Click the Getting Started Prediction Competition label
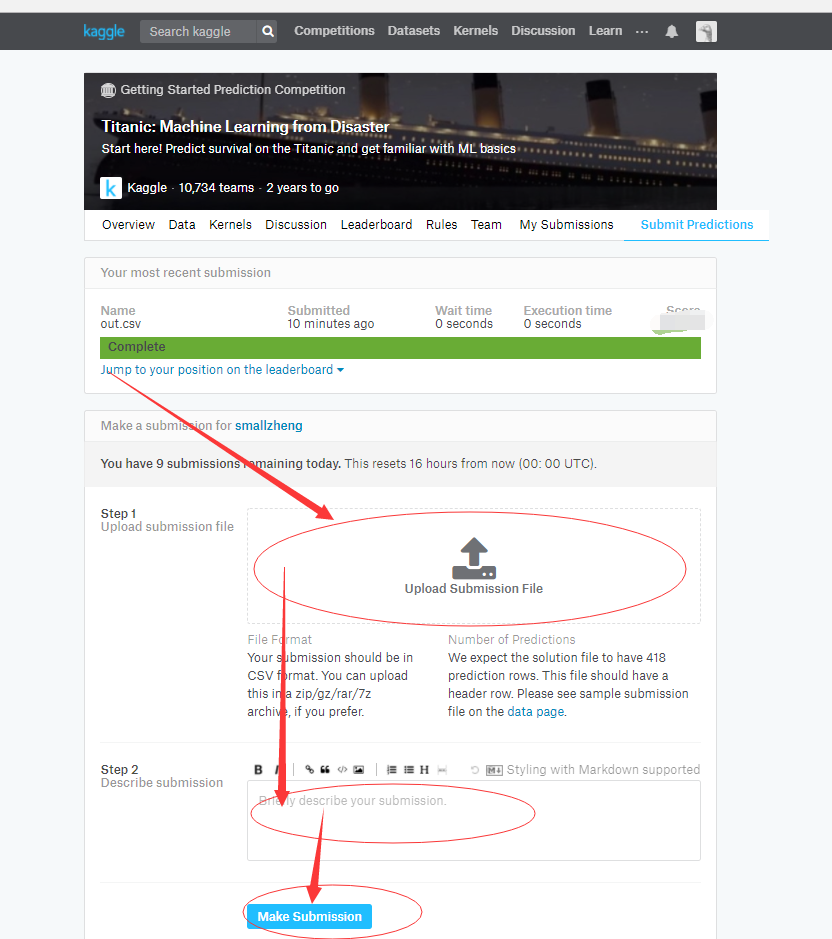This screenshot has width=832, height=939. [233, 90]
